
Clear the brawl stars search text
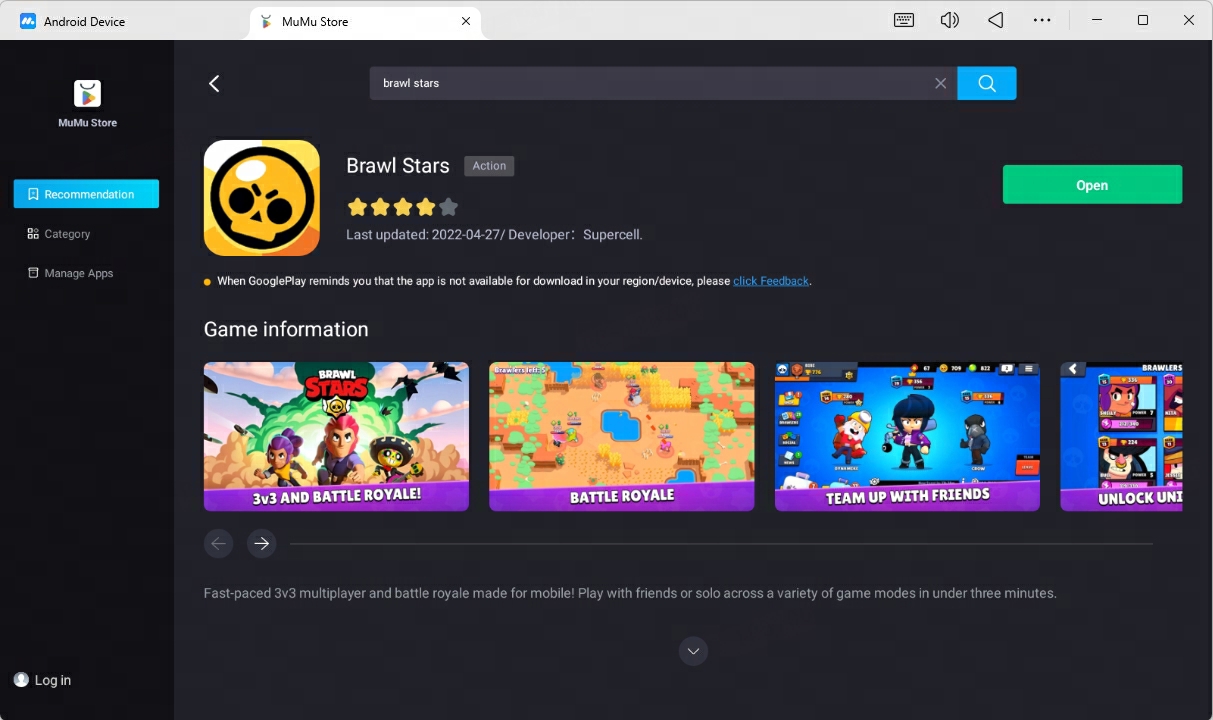(940, 83)
